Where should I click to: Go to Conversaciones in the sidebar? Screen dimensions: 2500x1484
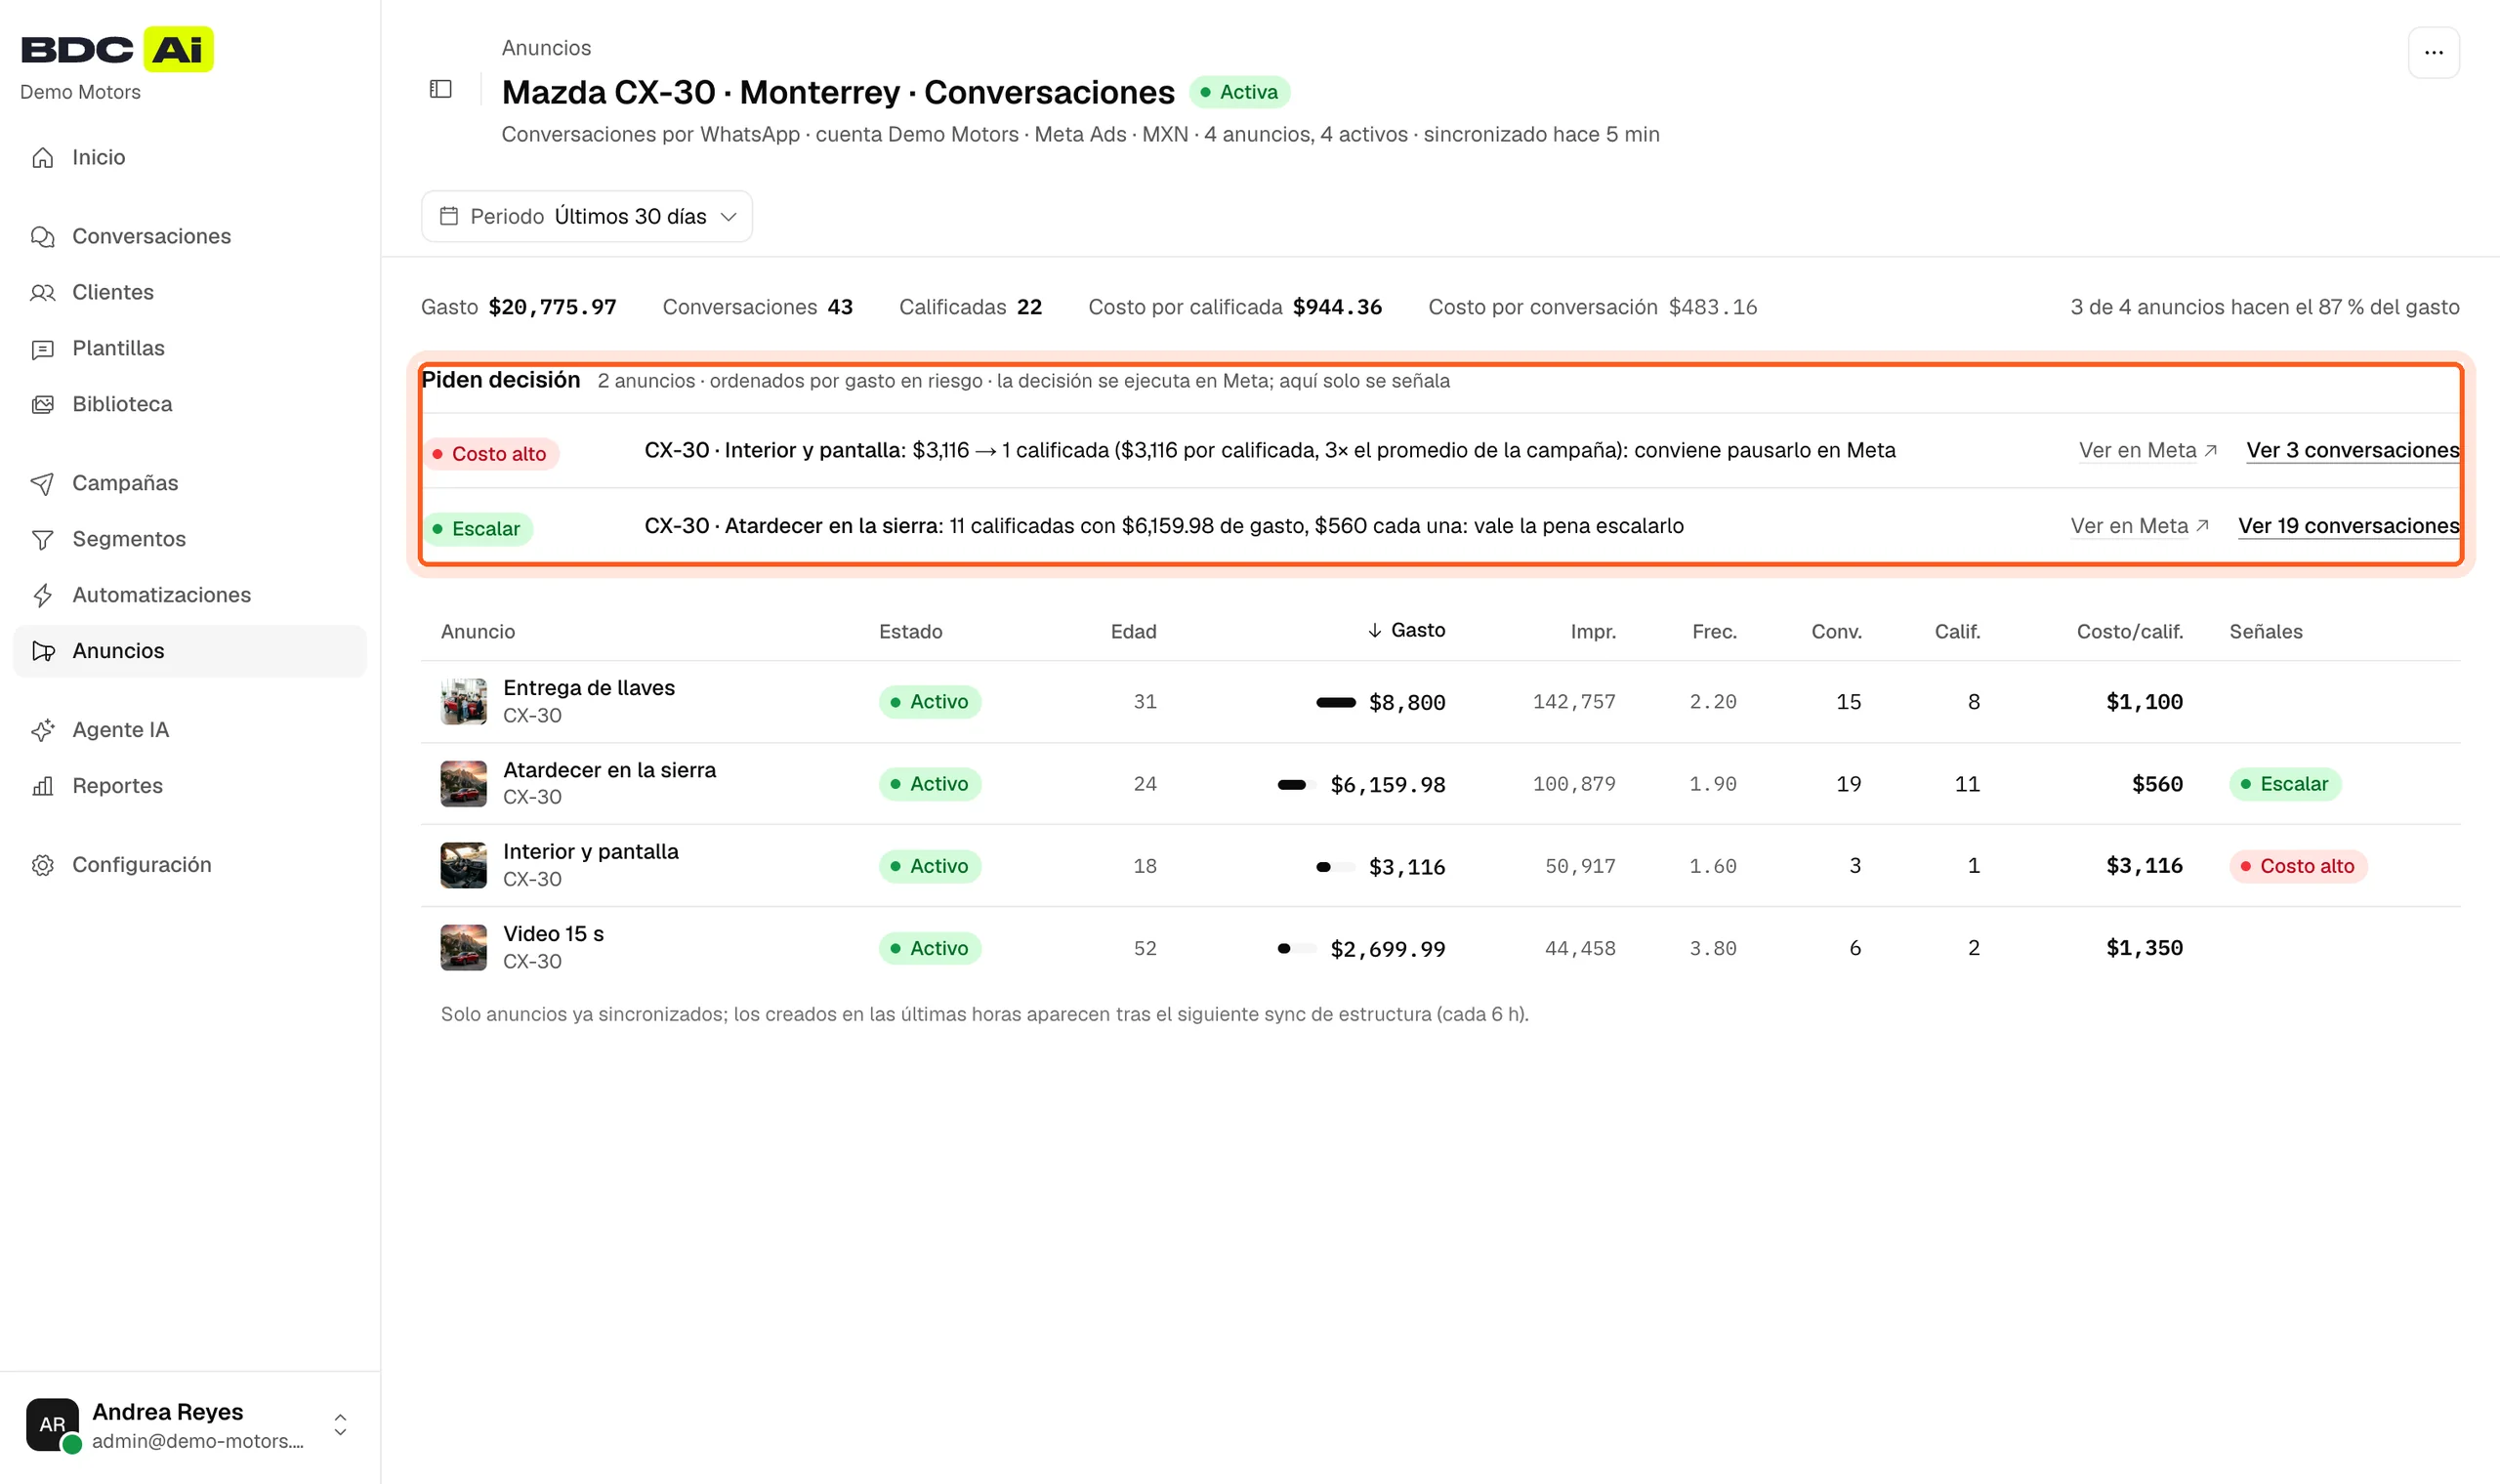pos(190,237)
